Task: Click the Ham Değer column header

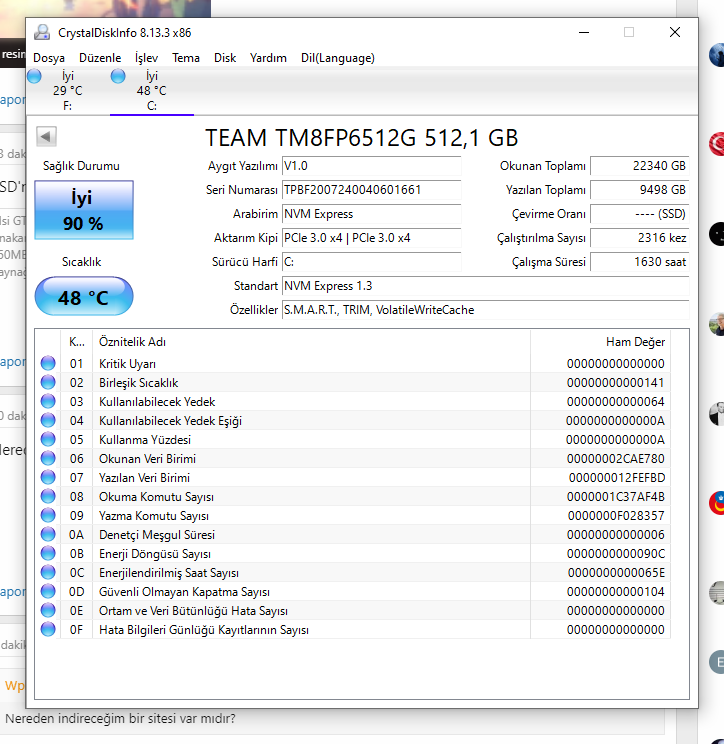Action: click(600, 342)
